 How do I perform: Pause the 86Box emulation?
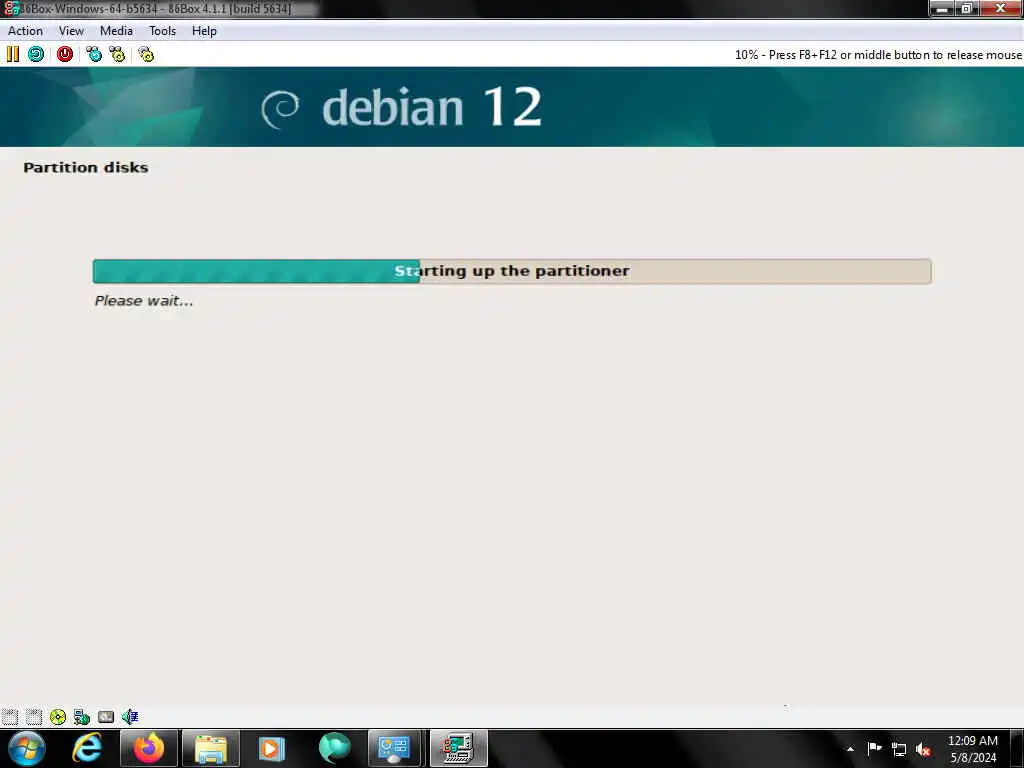(12, 54)
